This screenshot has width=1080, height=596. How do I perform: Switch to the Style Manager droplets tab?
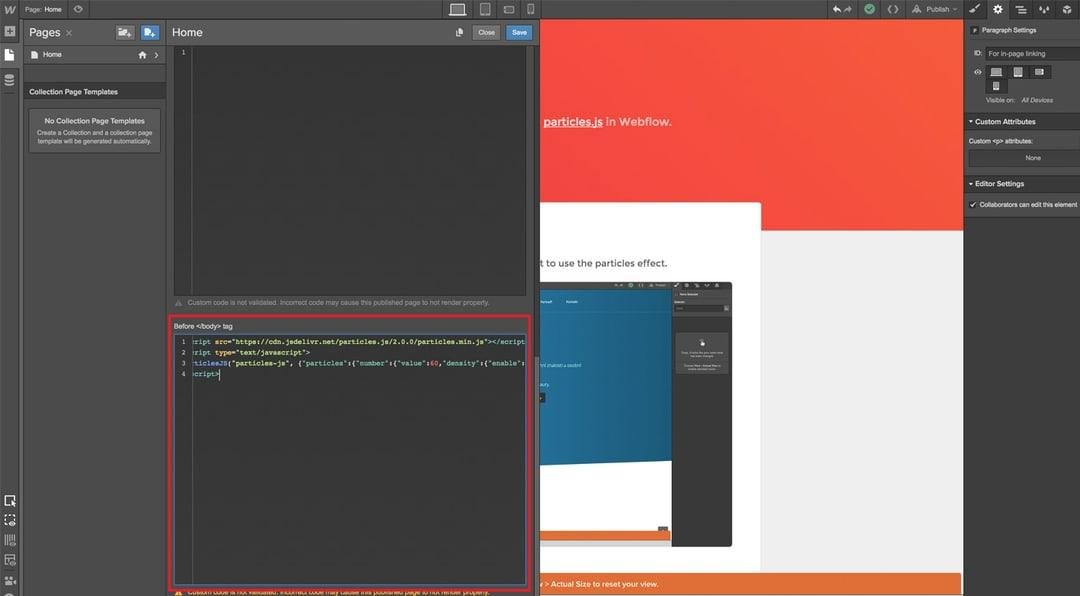pos(1044,10)
